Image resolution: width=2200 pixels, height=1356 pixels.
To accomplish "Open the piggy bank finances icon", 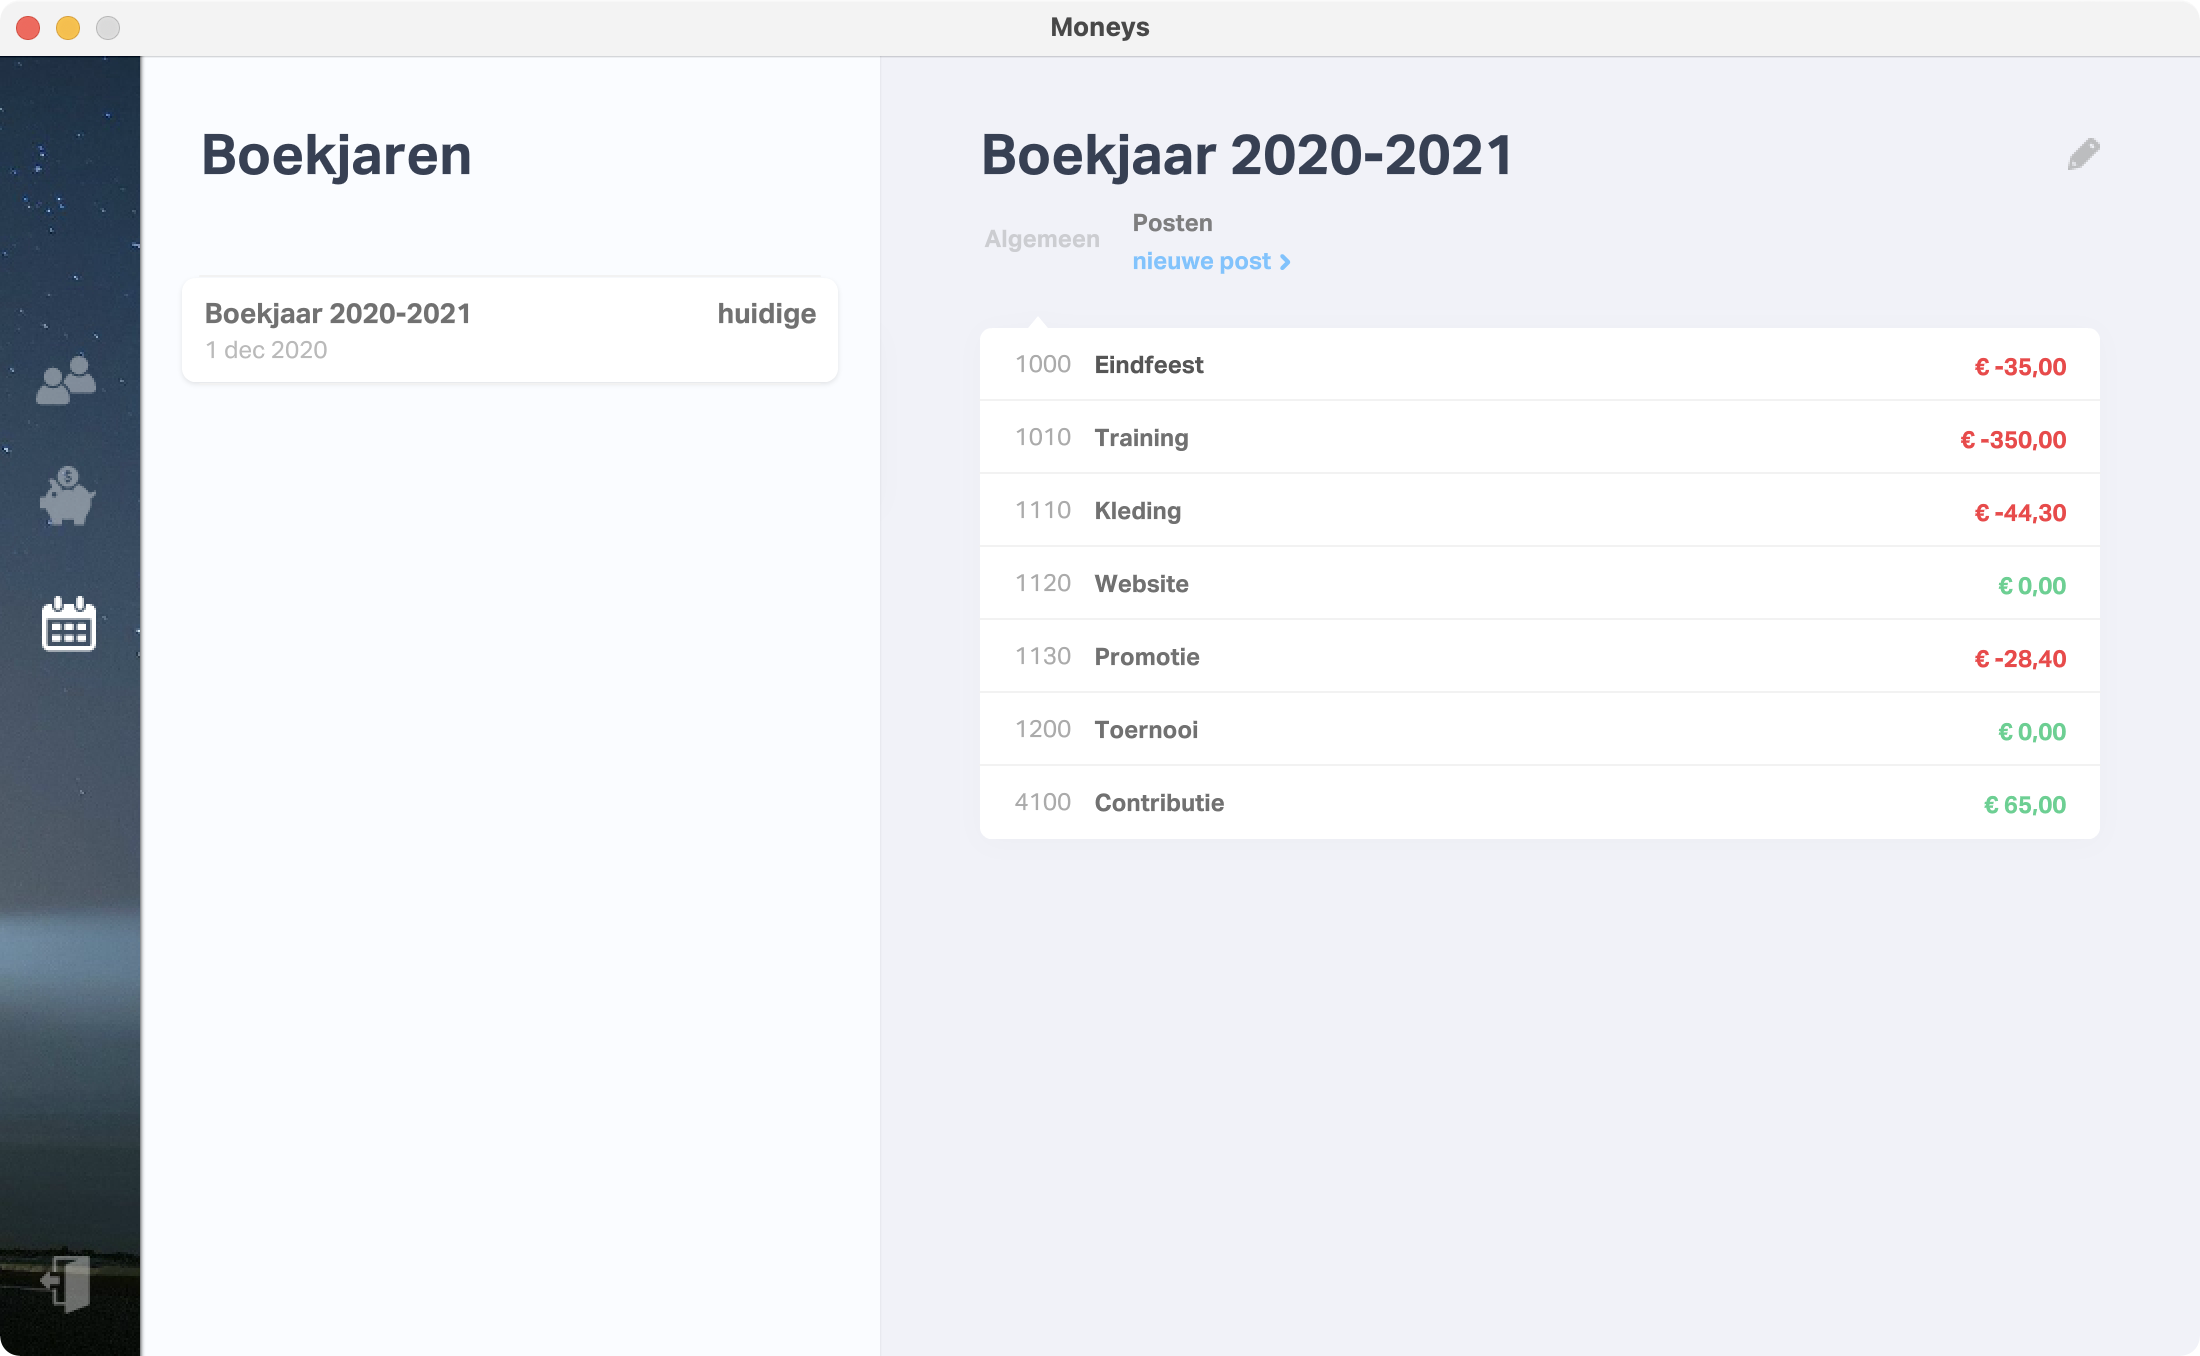I will click(x=67, y=496).
